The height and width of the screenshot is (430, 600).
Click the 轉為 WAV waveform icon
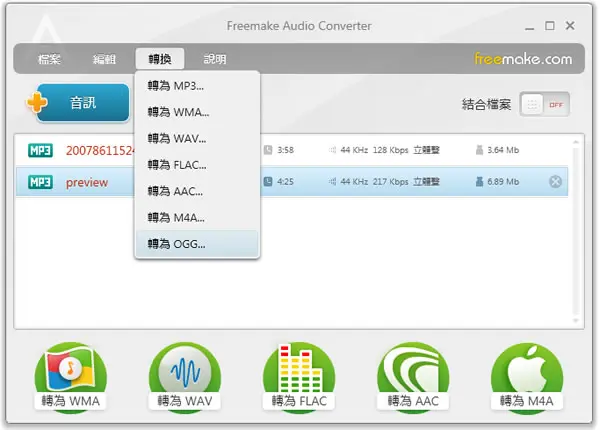(x=185, y=377)
